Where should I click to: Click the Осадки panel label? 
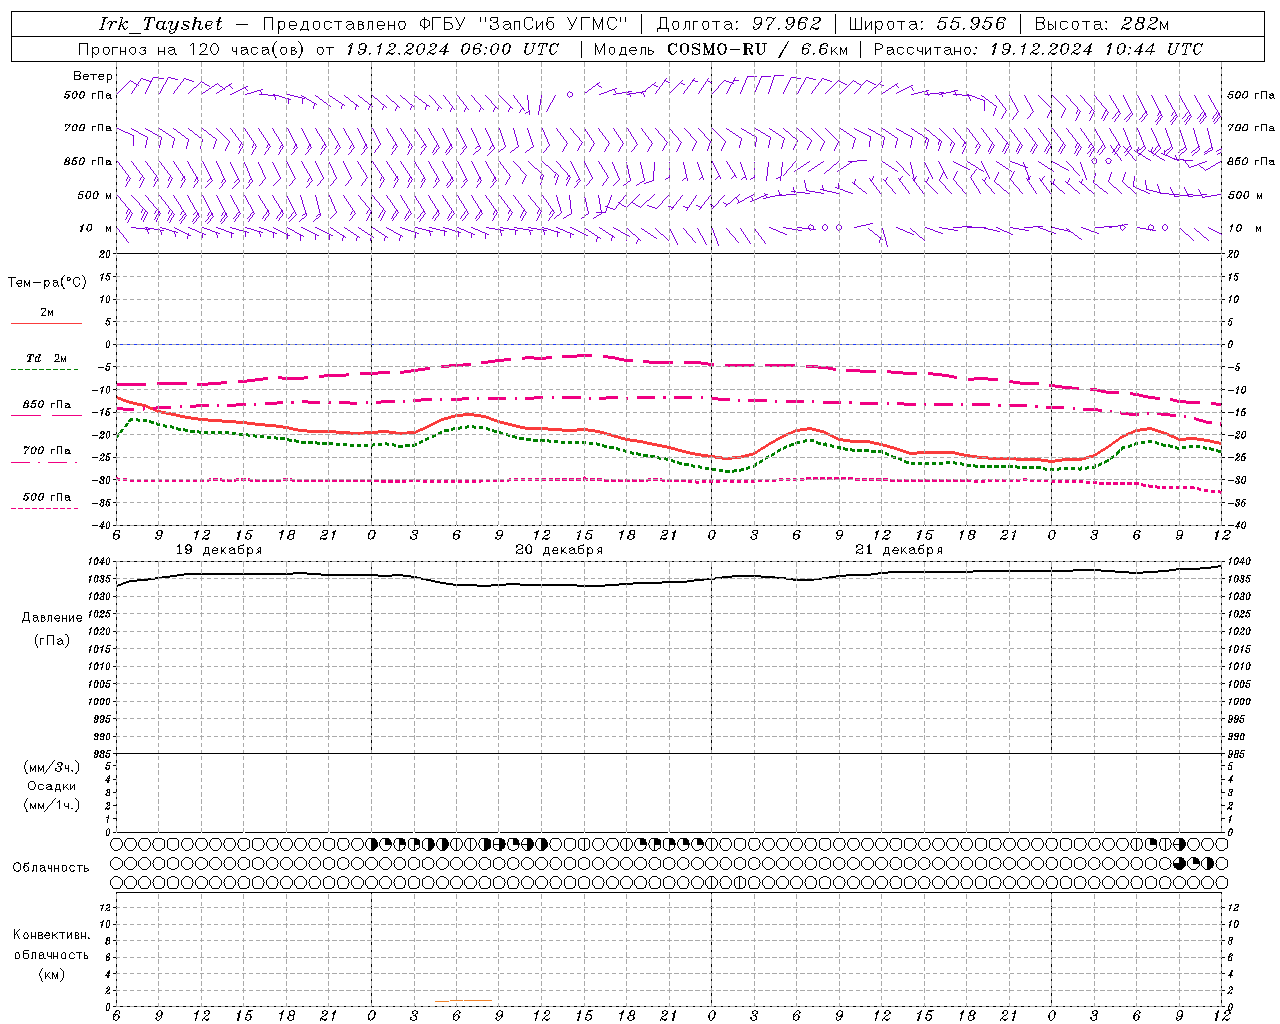coord(52,786)
